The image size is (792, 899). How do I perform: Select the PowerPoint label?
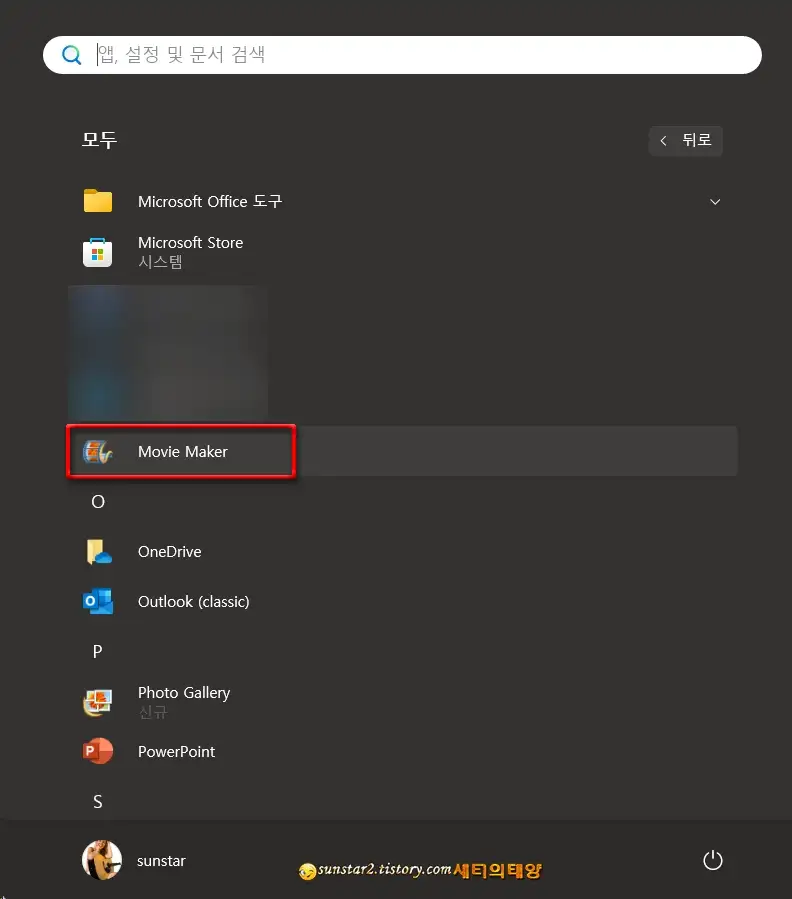[177, 752]
